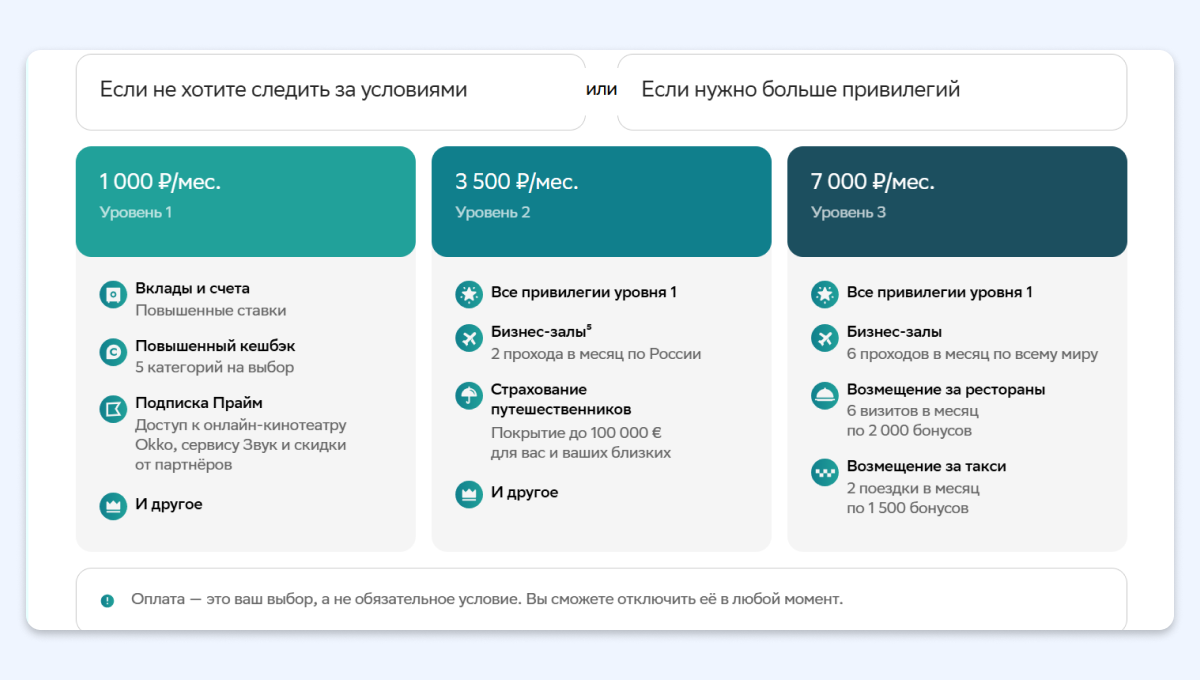
Task: Click the taxi reimbursement icon
Action: click(825, 472)
